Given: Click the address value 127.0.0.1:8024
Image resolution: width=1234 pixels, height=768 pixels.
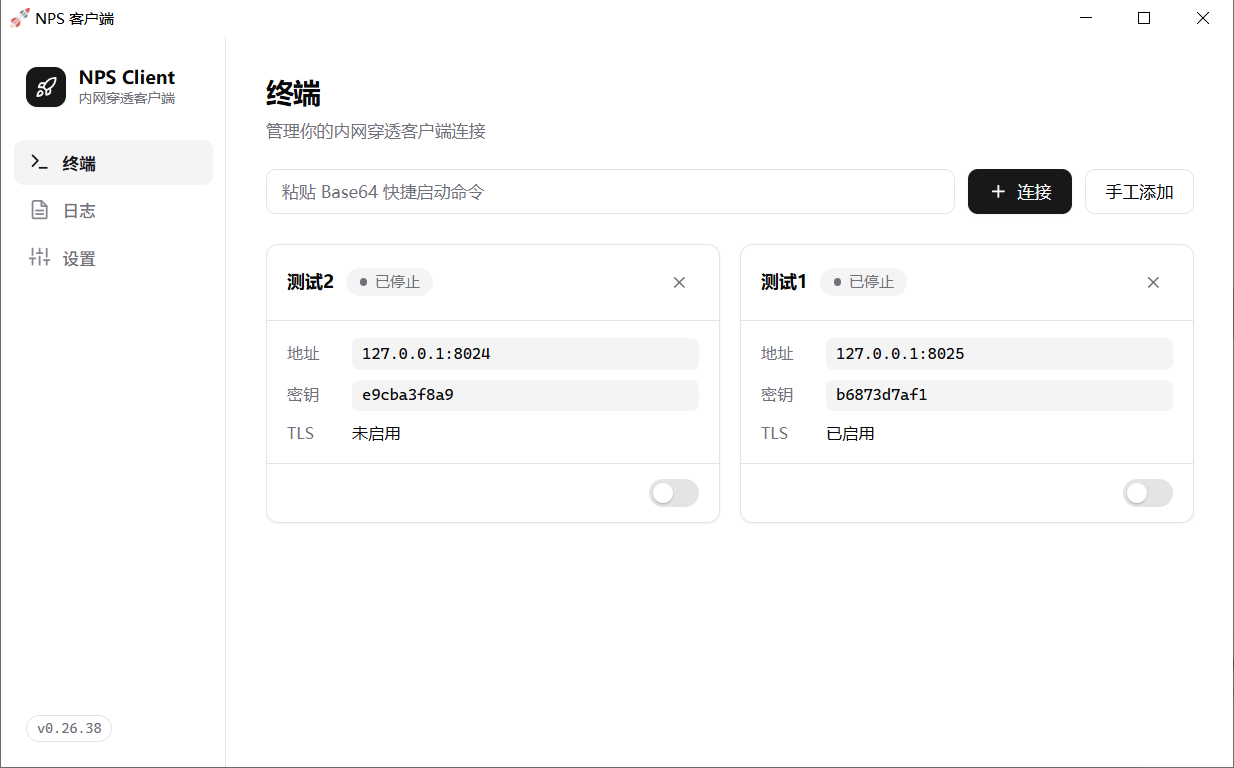Looking at the screenshot, I should [525, 354].
